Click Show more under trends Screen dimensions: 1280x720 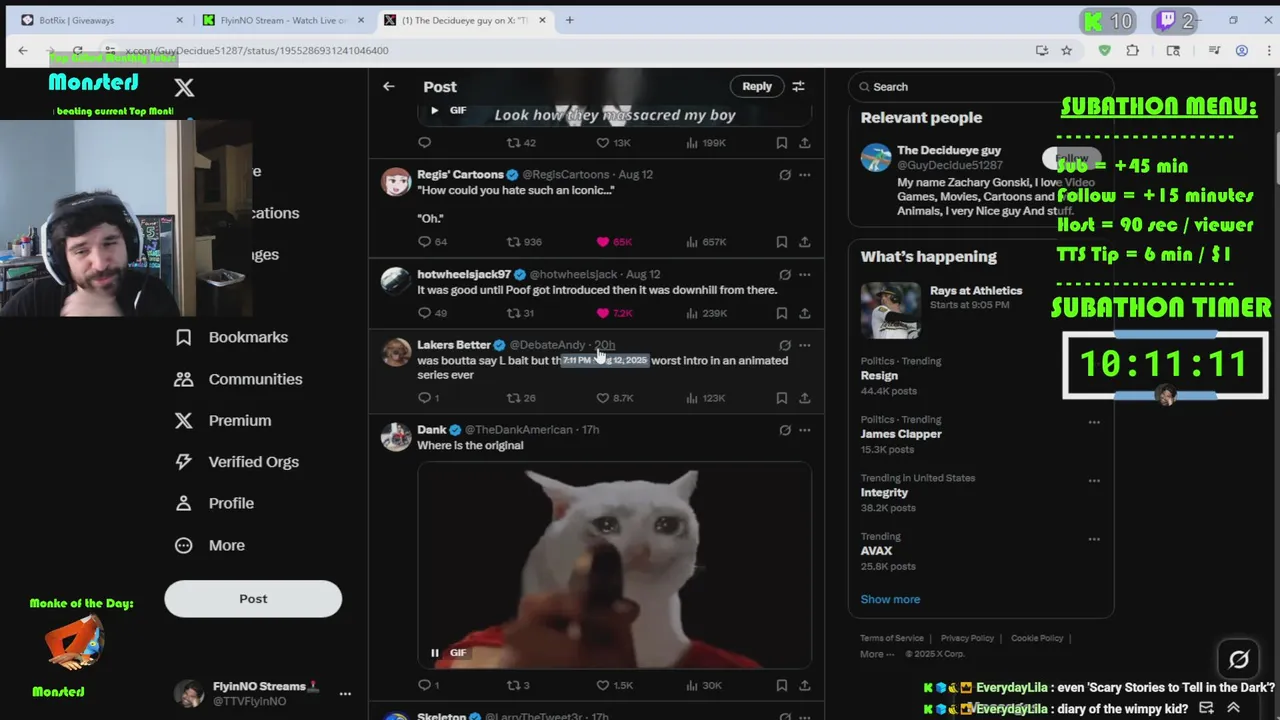pos(890,599)
